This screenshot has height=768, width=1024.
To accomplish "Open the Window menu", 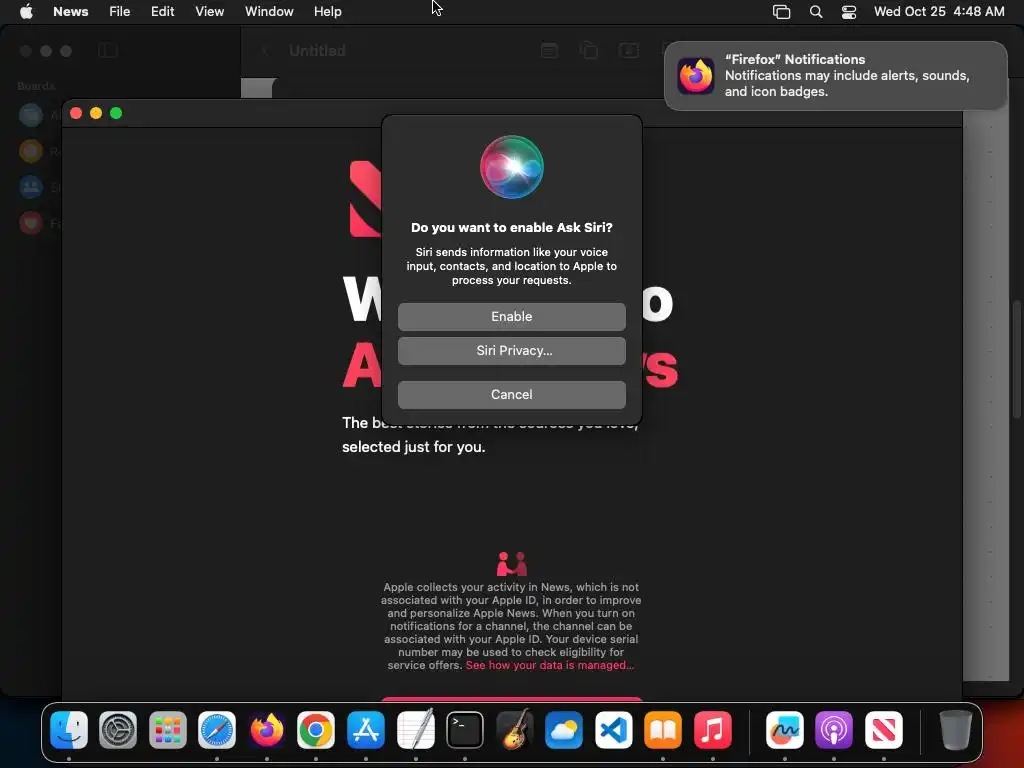I will coord(269,11).
